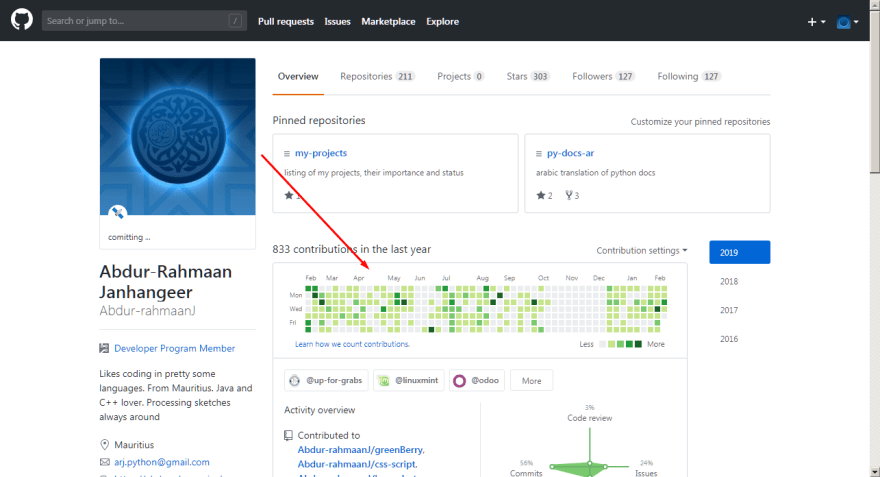Click the scrollbar down arrow
880x477 pixels.
click(874, 471)
